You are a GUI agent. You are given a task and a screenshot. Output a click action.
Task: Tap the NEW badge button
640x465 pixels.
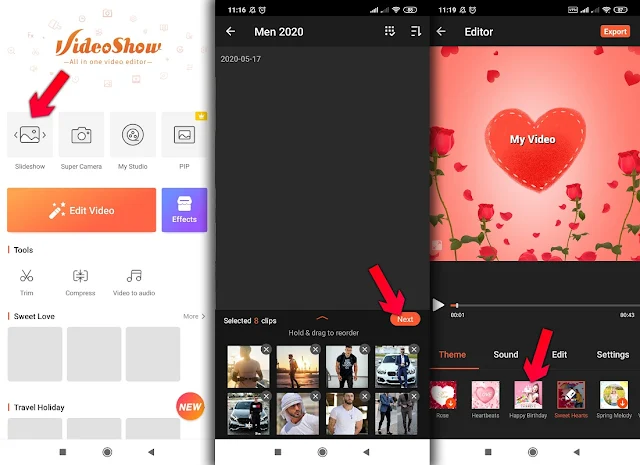click(190, 407)
